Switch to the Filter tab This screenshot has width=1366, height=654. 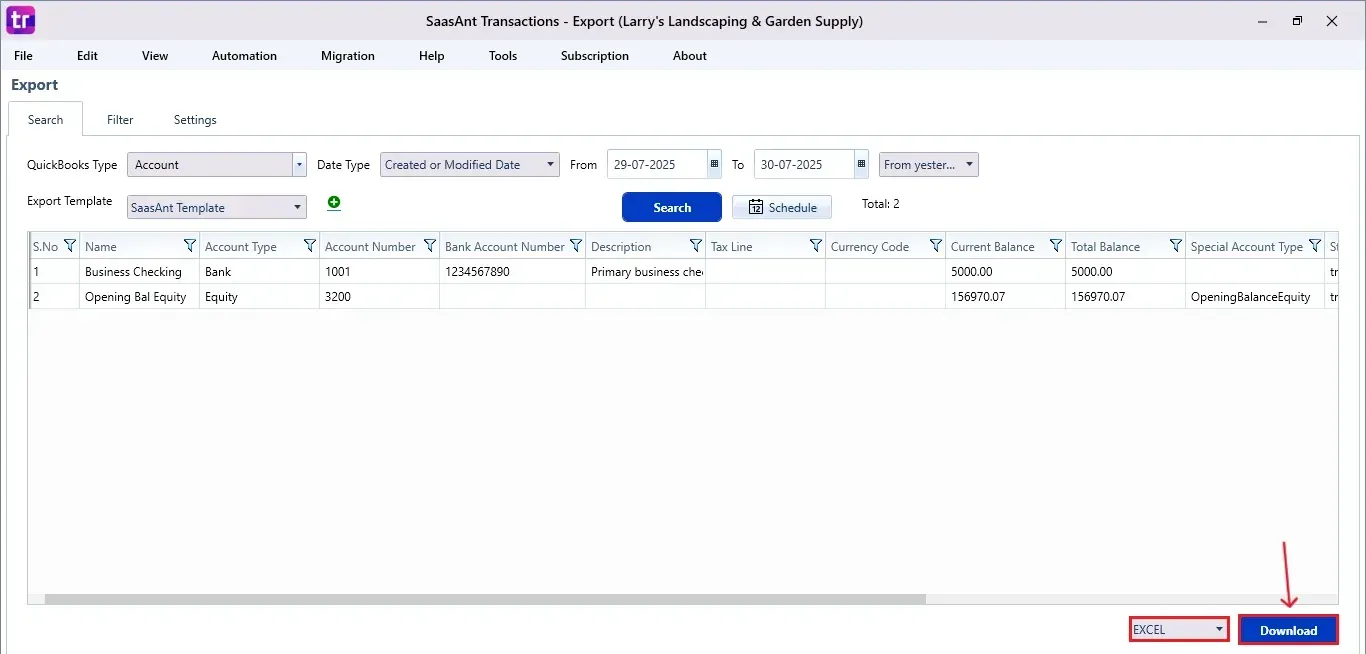(x=120, y=119)
